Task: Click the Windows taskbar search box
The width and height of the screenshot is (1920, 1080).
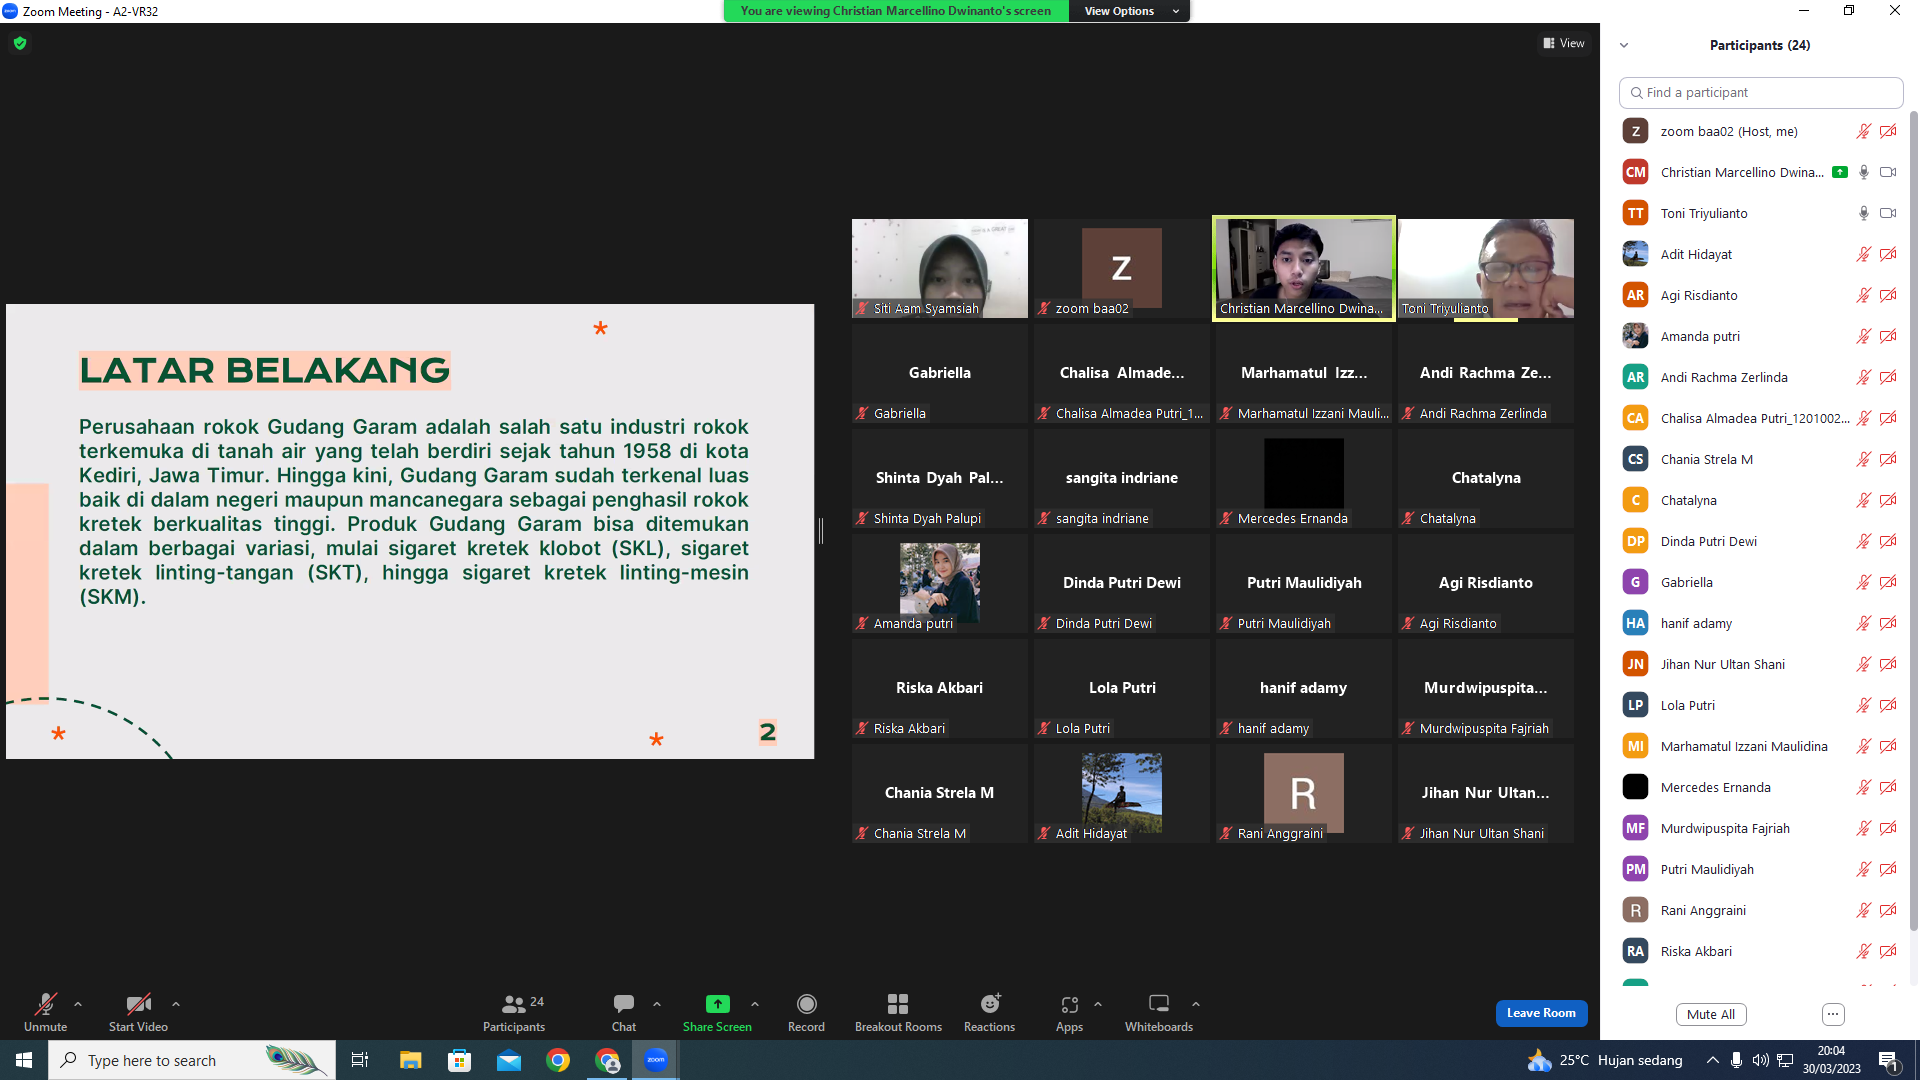Action: (192, 1060)
